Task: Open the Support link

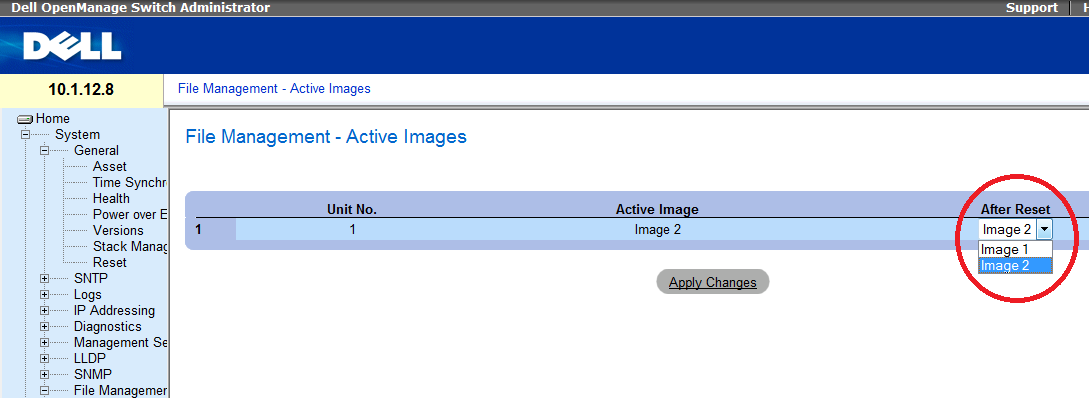Action: (1032, 8)
